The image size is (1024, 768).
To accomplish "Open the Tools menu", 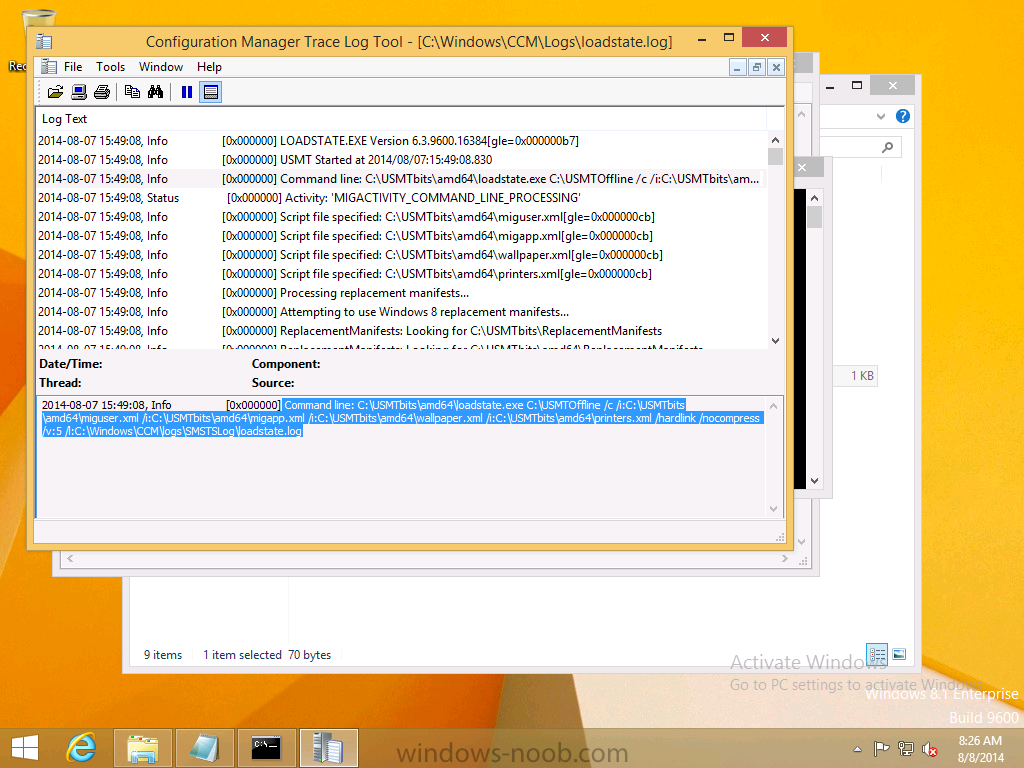I will pos(110,67).
